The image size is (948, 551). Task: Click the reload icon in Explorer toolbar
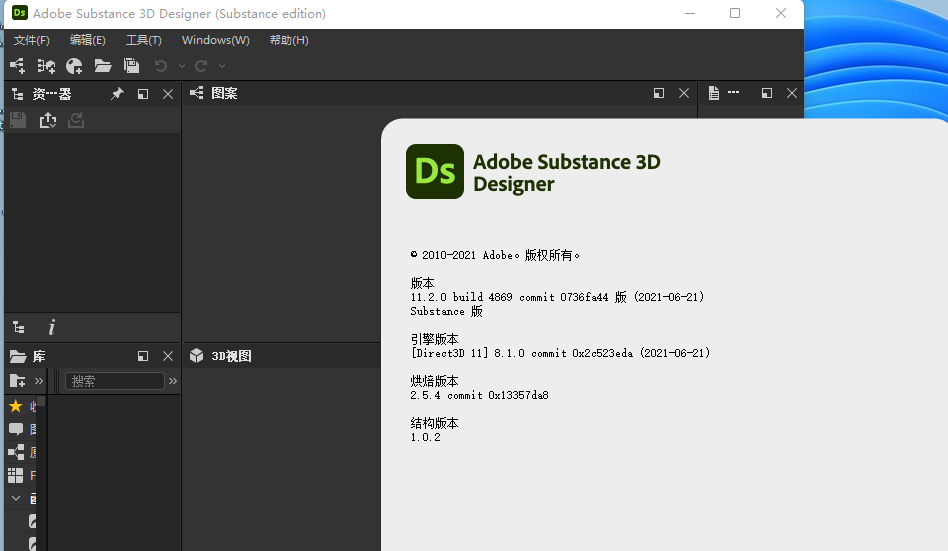(x=76, y=120)
